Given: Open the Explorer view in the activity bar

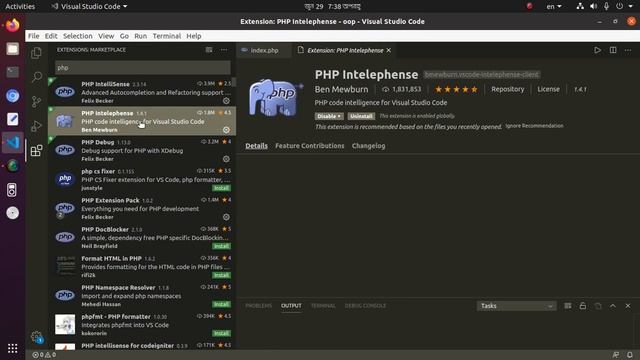Looking at the screenshot, I should (x=36, y=53).
